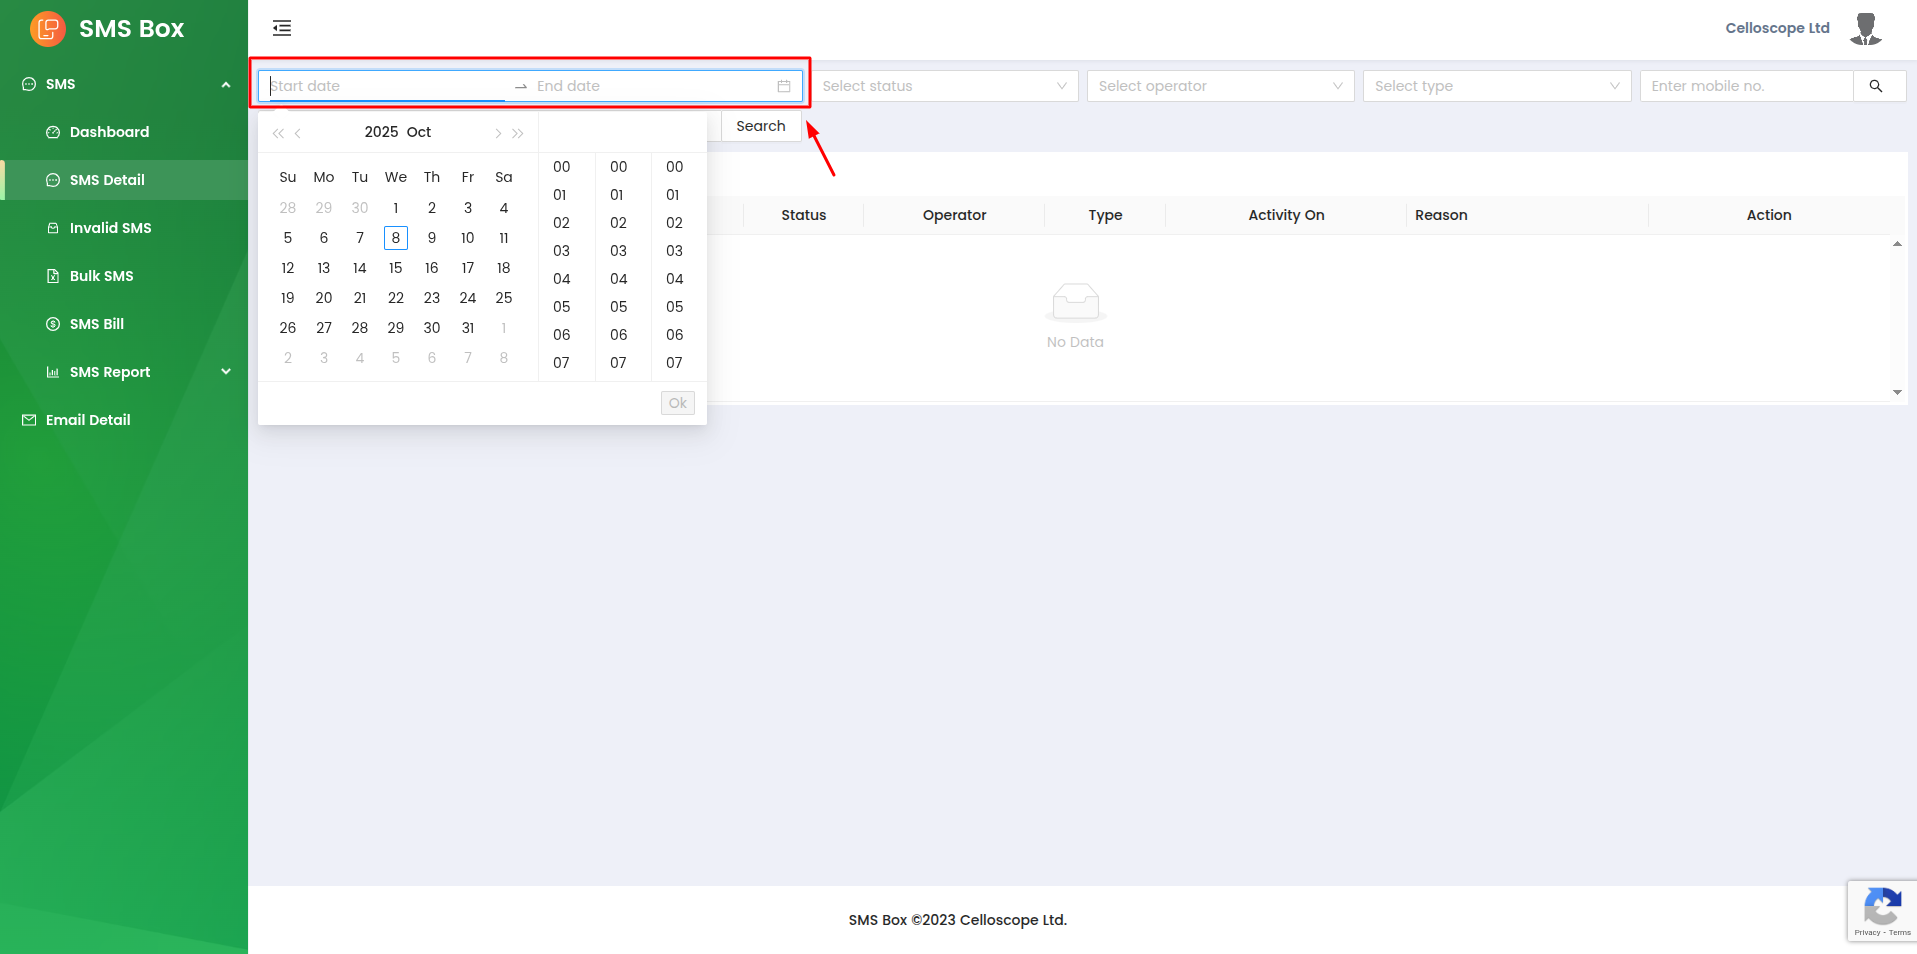Go to next month in calendar
The width and height of the screenshot is (1917, 954).
tap(498, 133)
